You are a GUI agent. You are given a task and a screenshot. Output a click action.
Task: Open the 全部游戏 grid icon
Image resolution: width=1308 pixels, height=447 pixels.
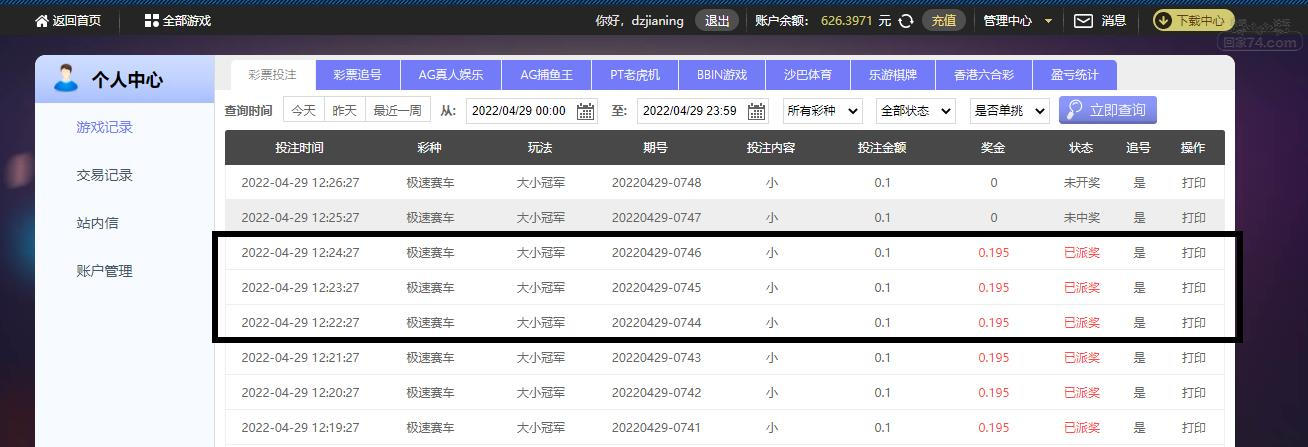point(152,20)
